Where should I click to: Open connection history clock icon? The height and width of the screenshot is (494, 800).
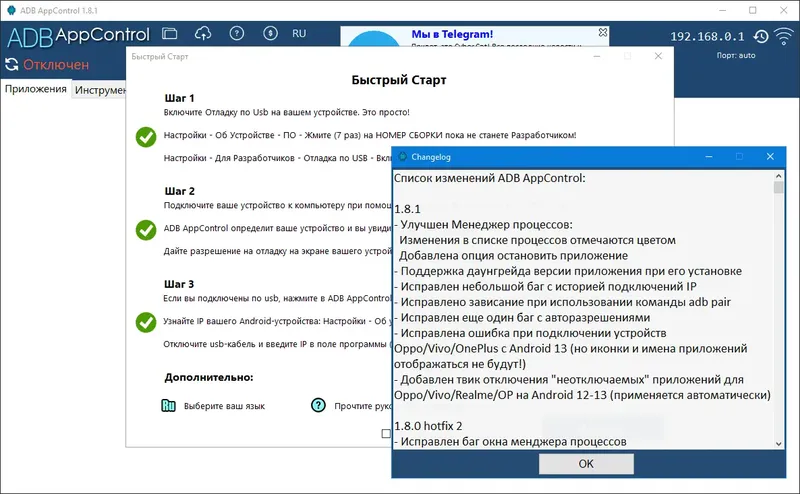point(761,36)
